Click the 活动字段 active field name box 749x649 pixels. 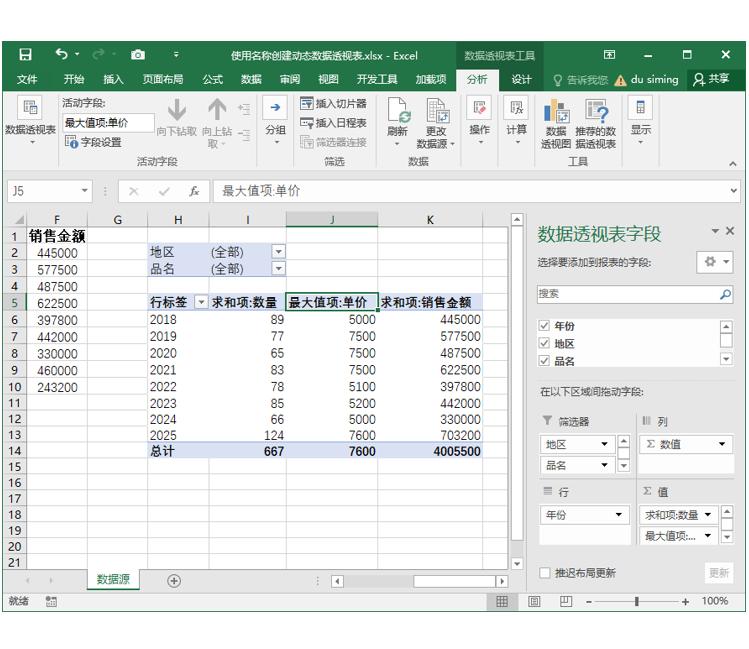(108, 123)
